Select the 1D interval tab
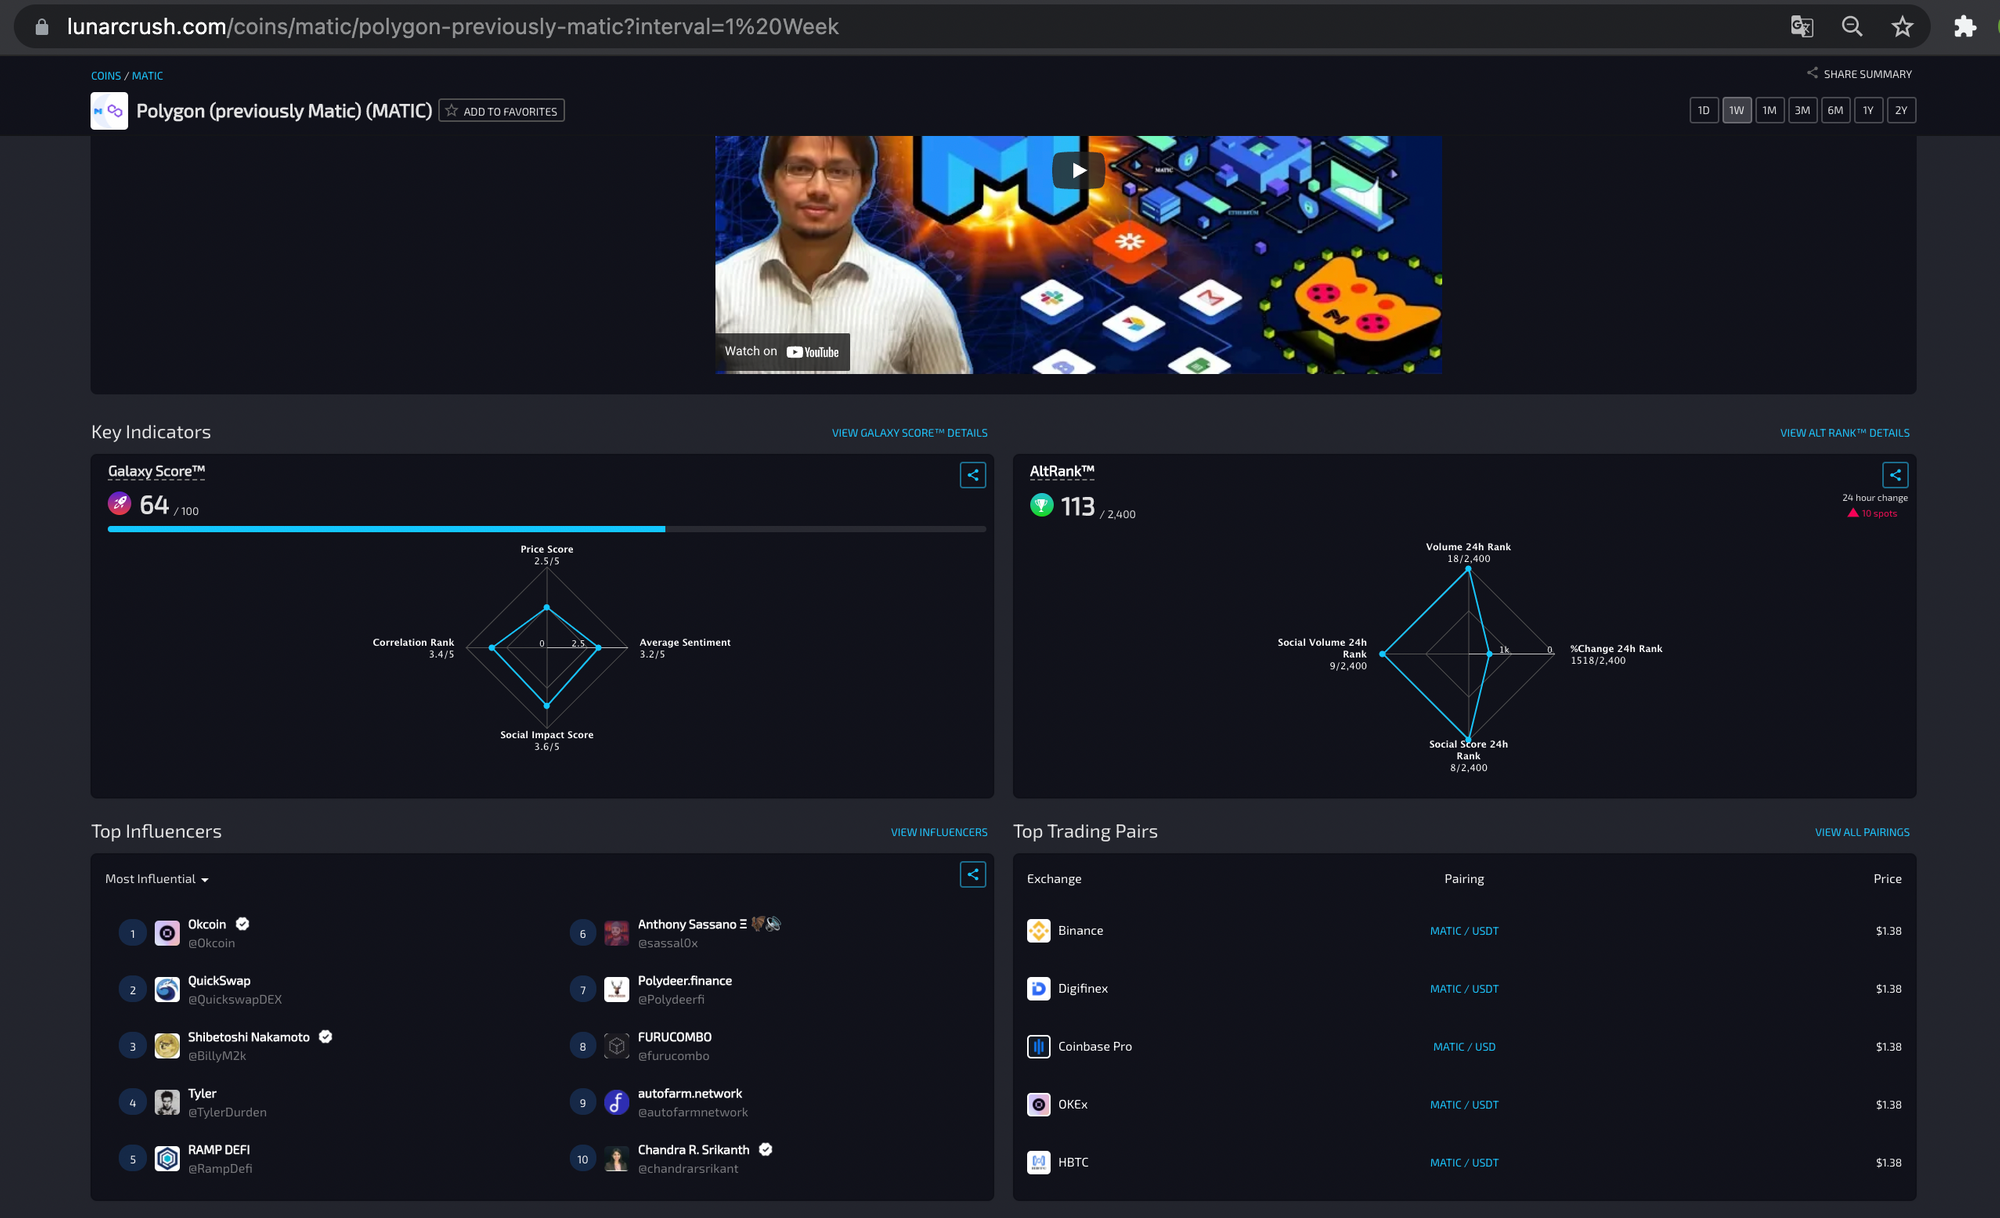 [1704, 110]
